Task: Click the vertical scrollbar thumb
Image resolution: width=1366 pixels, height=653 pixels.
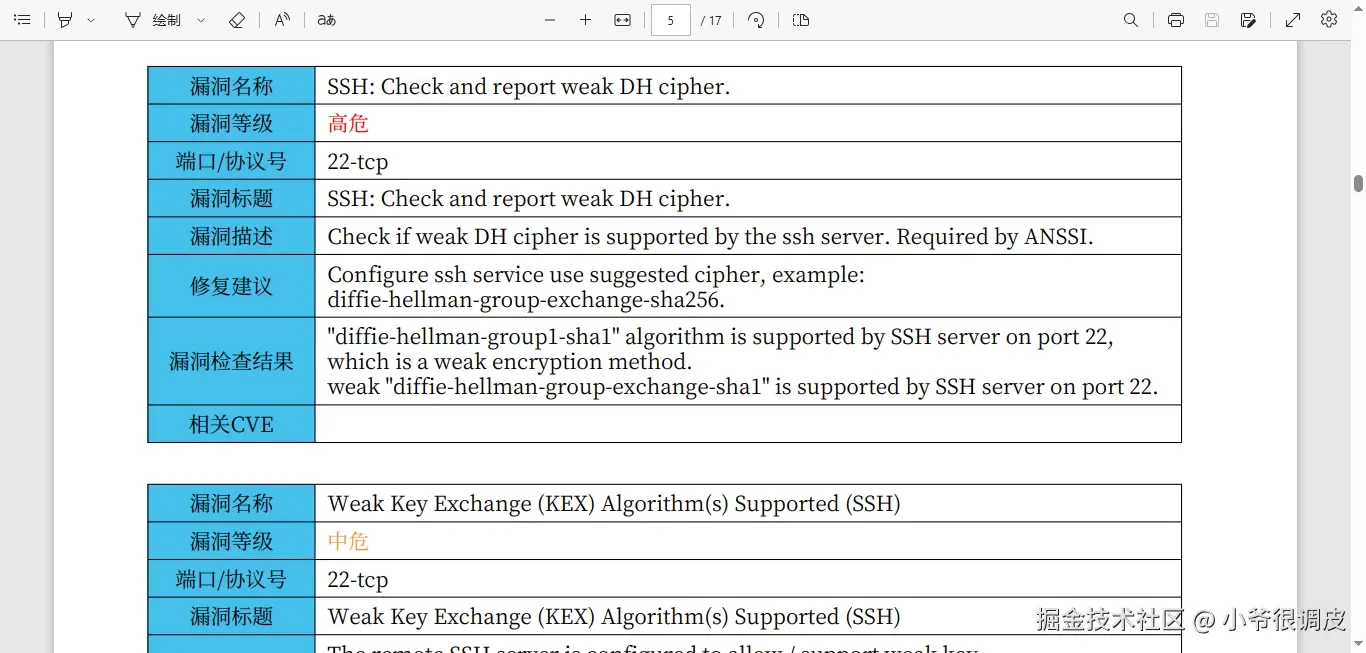Action: (1358, 183)
